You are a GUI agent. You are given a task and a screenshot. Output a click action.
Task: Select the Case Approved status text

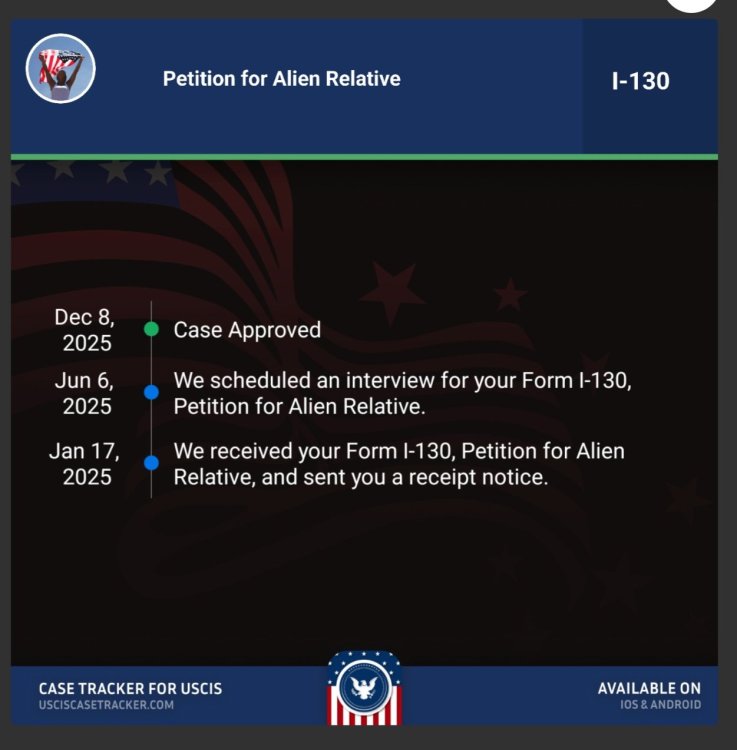pyautogui.click(x=247, y=330)
